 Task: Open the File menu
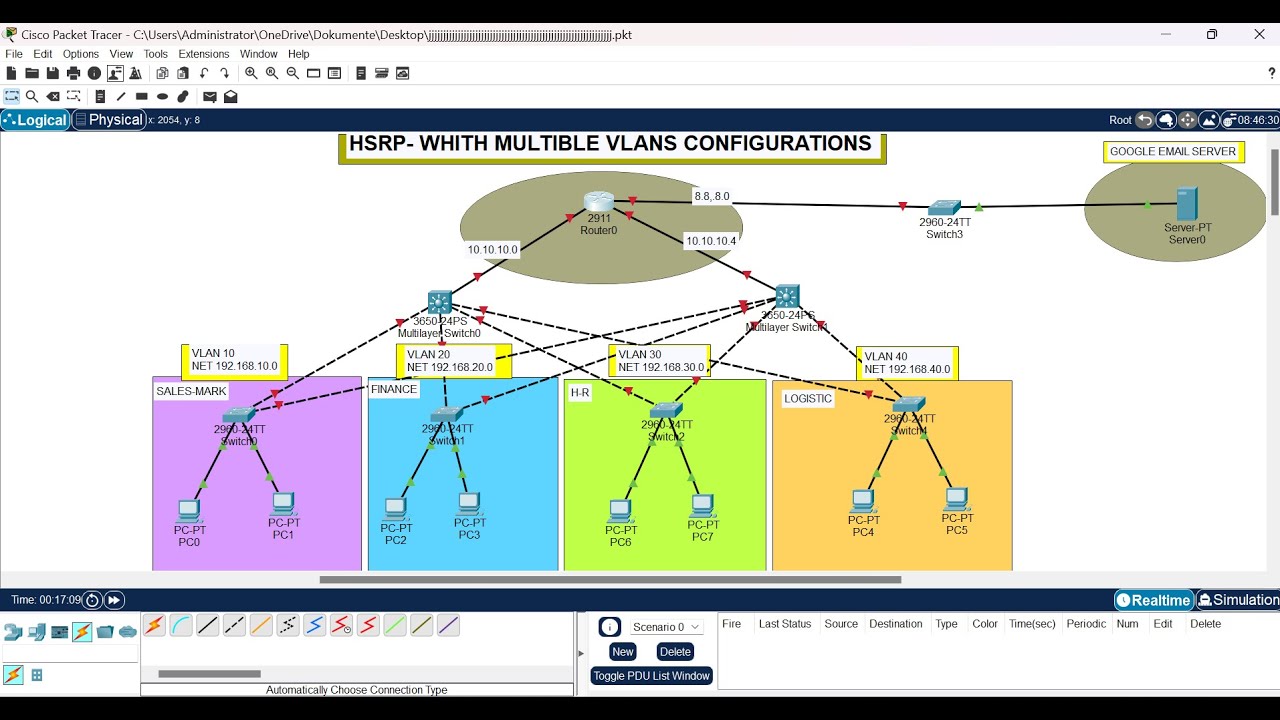tap(14, 54)
